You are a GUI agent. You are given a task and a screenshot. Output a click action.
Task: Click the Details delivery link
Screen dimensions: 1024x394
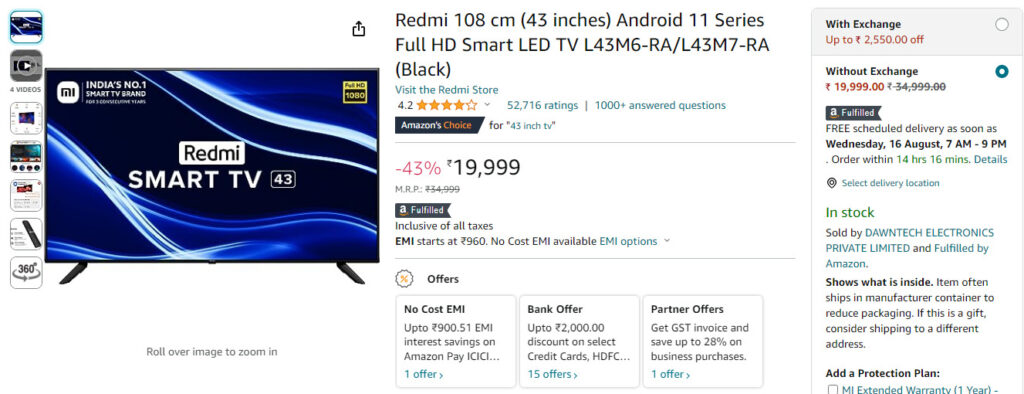pos(991,159)
